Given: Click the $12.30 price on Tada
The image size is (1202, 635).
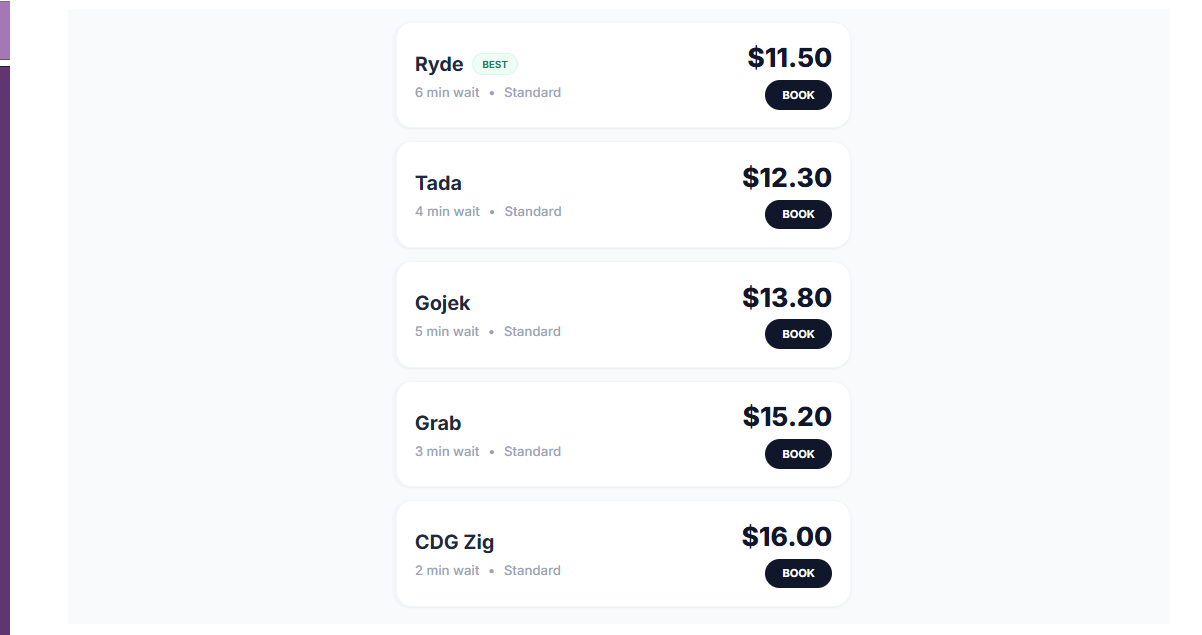Looking at the screenshot, I should point(787,177).
